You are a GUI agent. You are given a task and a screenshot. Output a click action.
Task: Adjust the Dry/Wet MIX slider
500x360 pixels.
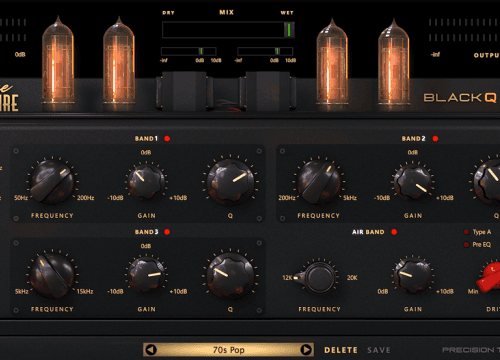[228, 30]
